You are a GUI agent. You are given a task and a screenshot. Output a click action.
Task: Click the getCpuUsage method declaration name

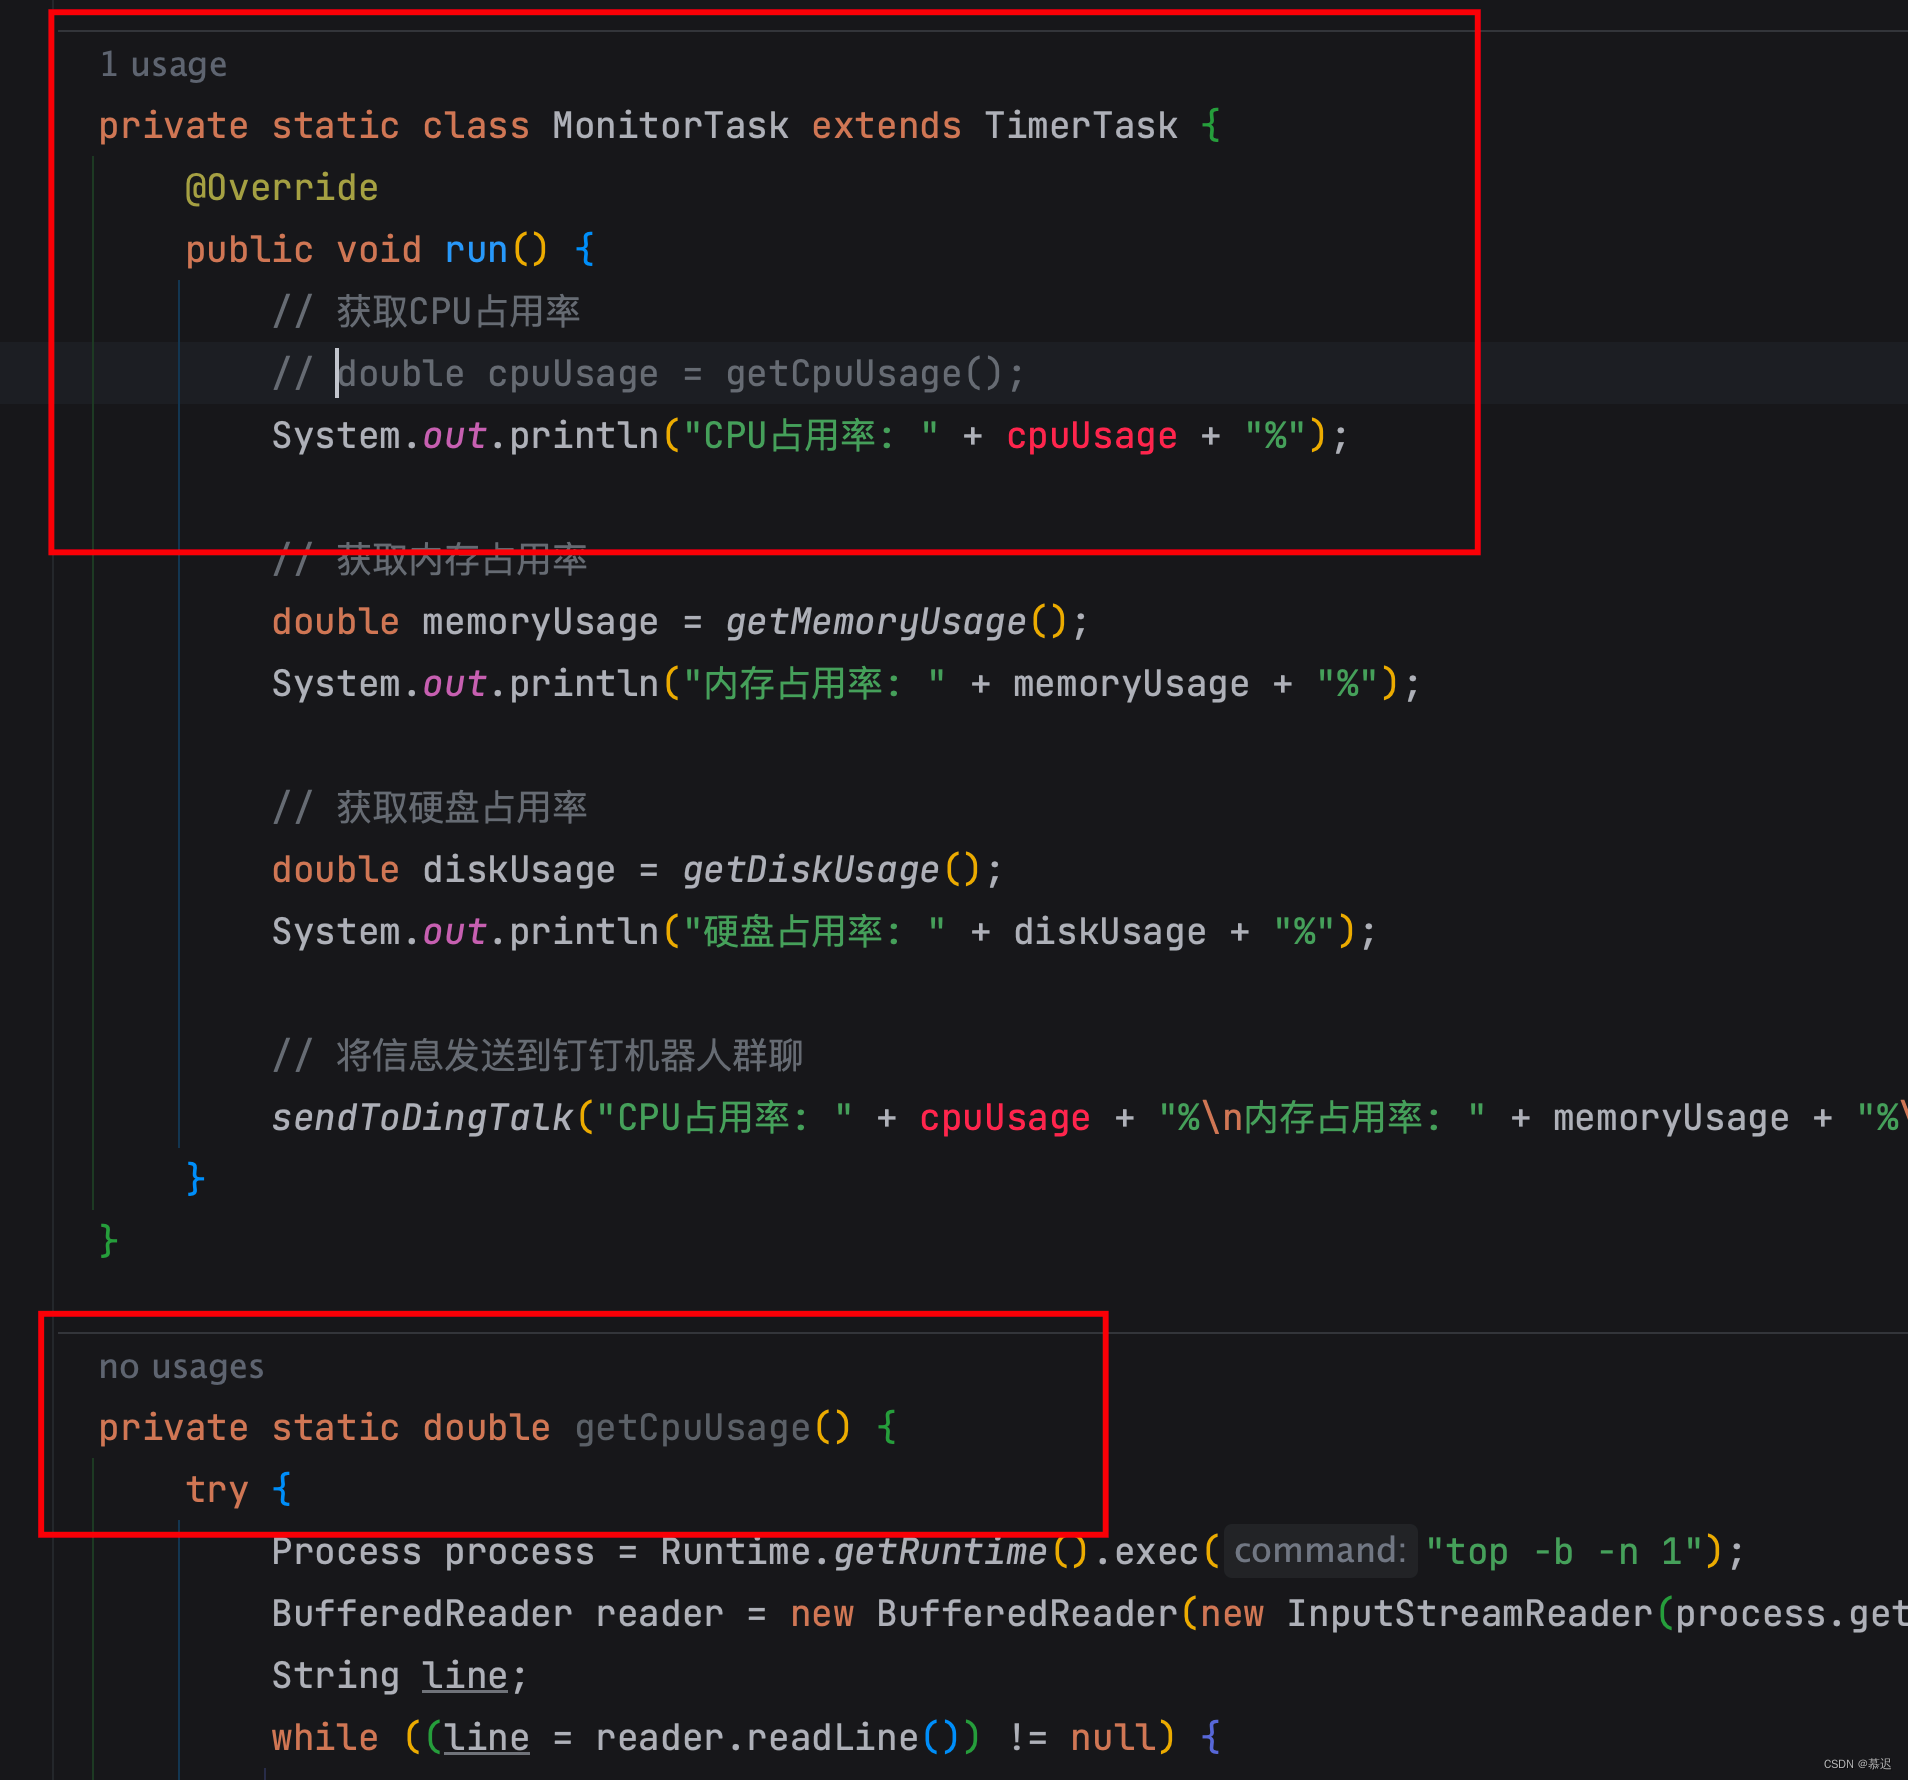693,1428
